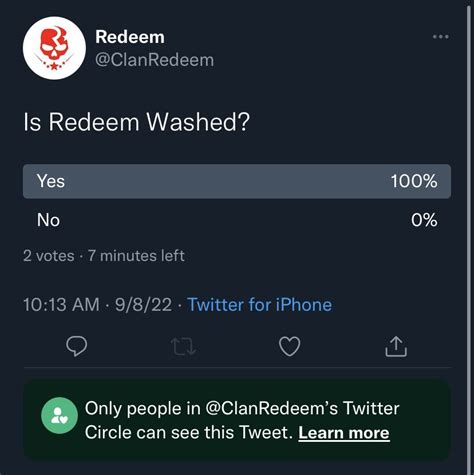
Task: Click the 100% result on Yes
Action: (414, 181)
